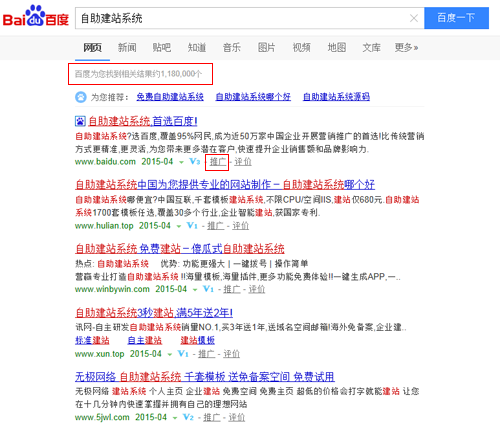This screenshot has height=426, width=500.
Task: Click 评价 link on the hulian.top result
Action: 240,226
